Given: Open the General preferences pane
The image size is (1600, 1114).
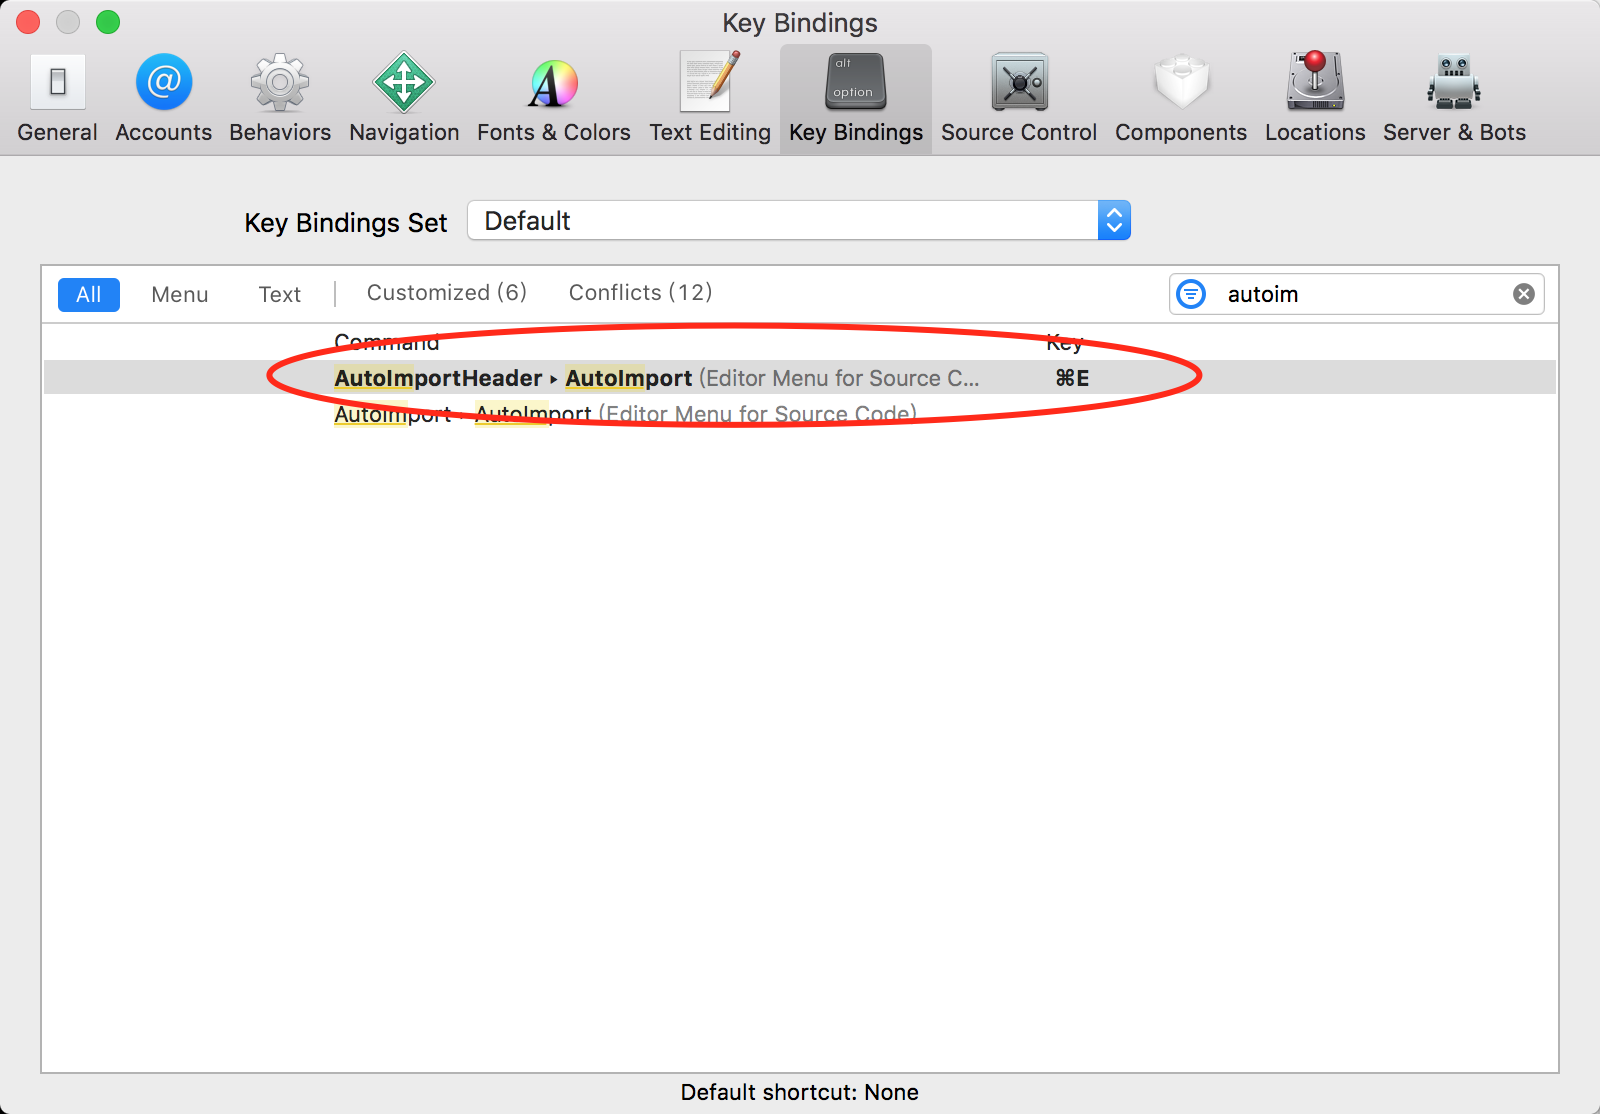Looking at the screenshot, I should click(57, 98).
